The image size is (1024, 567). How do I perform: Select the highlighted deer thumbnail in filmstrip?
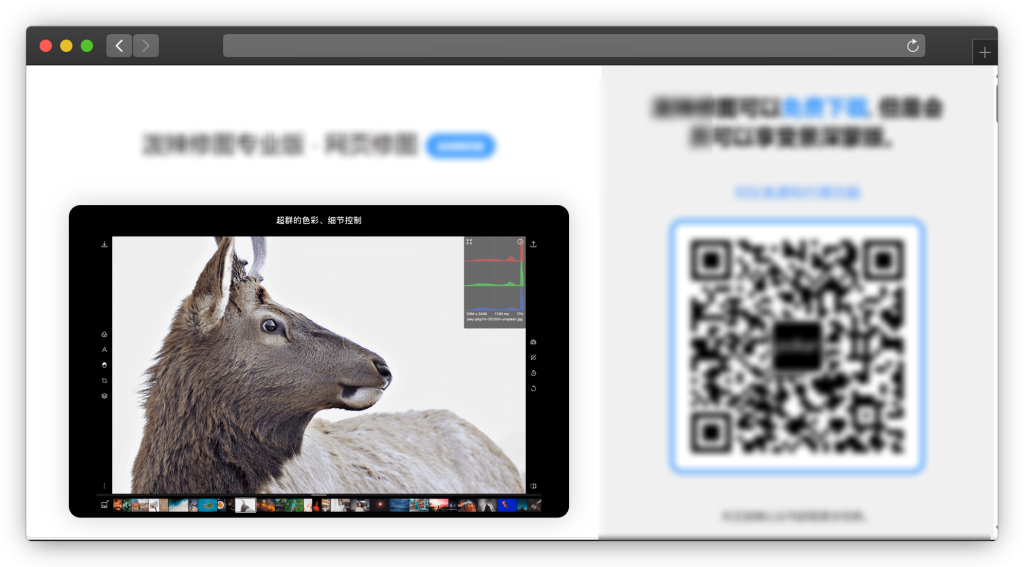[245, 505]
